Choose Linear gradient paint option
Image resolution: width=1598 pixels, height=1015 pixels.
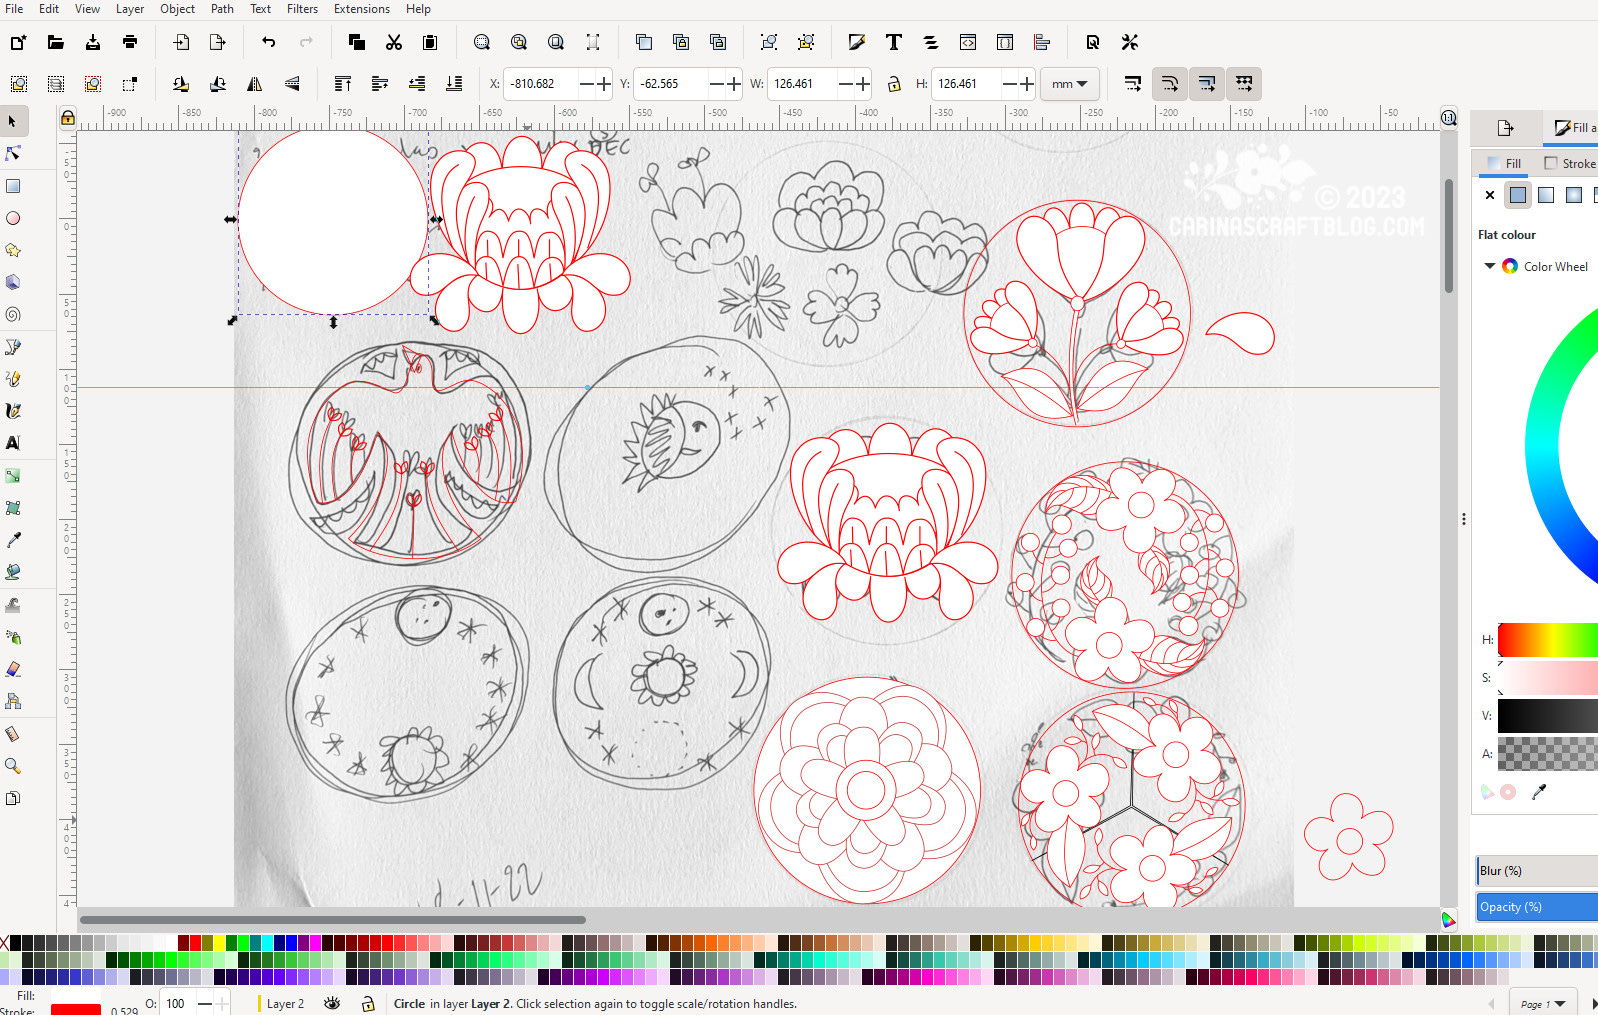(x=1546, y=195)
